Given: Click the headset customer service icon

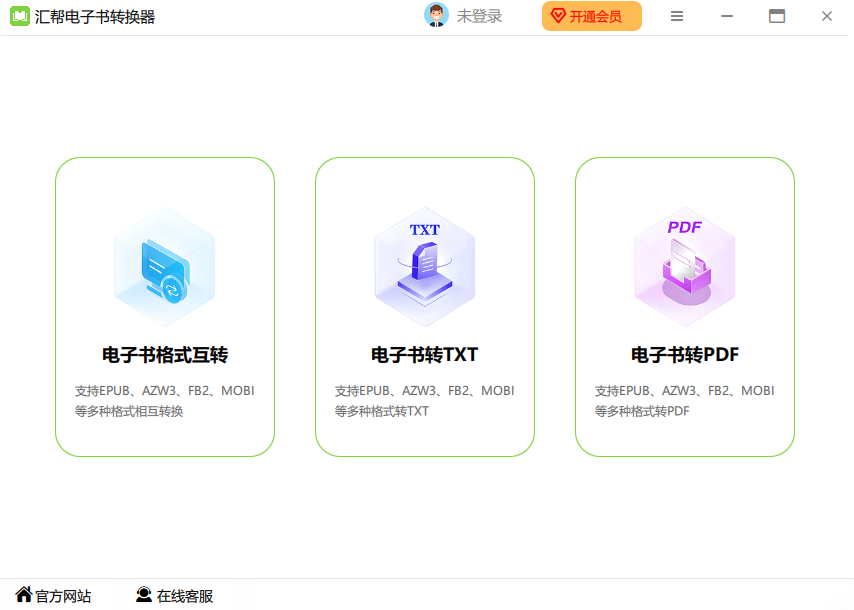Looking at the screenshot, I should click(144, 595).
